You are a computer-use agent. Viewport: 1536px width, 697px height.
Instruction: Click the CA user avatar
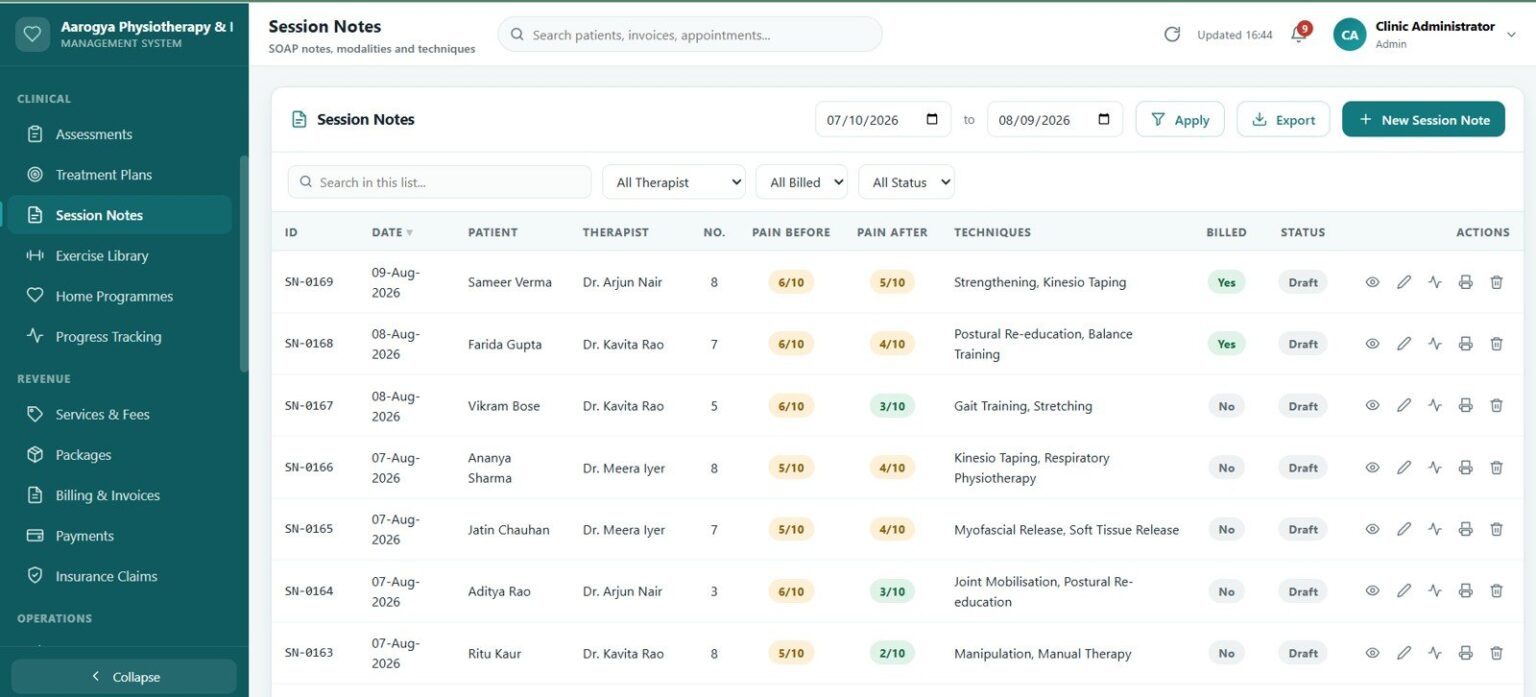(1349, 35)
